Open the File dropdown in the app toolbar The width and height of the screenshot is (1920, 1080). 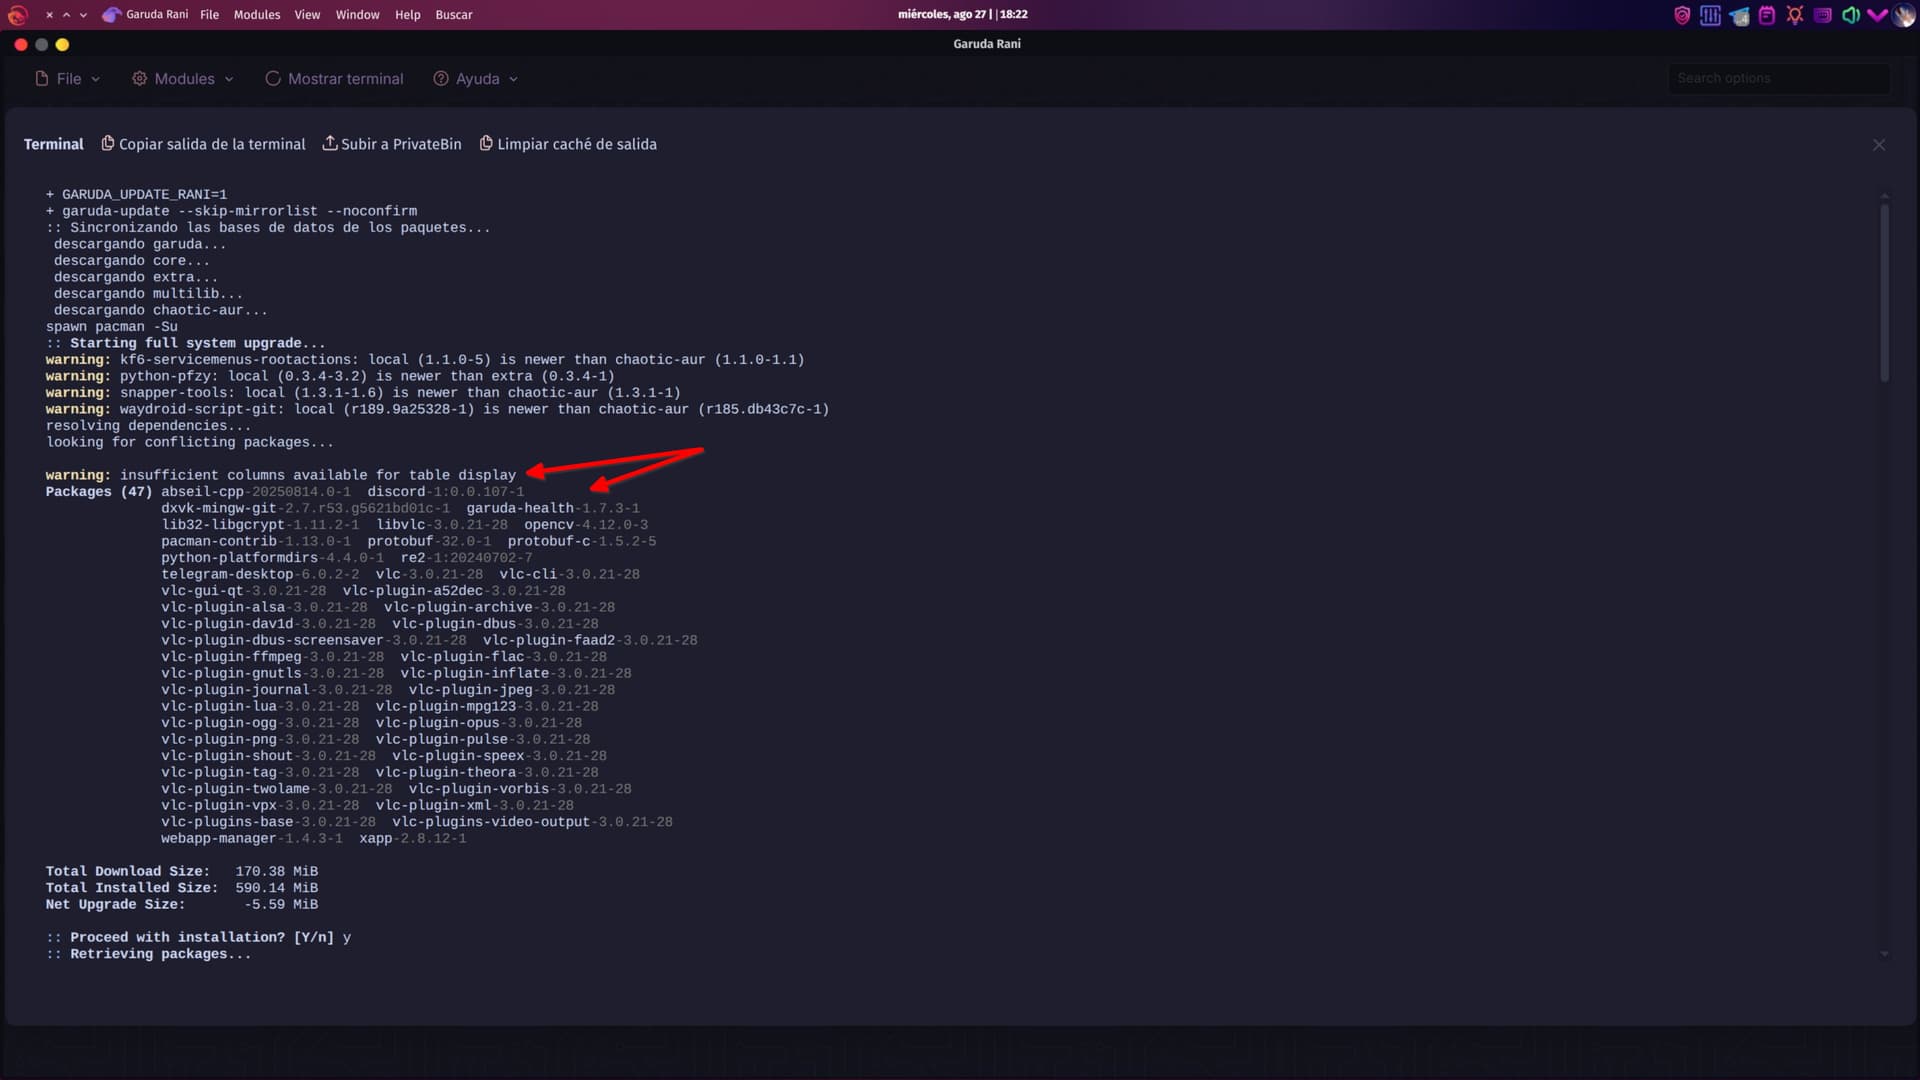point(68,79)
